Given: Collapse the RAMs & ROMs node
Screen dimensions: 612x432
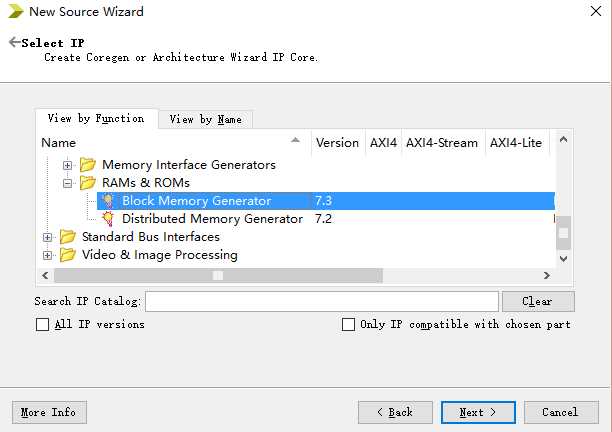Looking at the screenshot, I should [68, 183].
